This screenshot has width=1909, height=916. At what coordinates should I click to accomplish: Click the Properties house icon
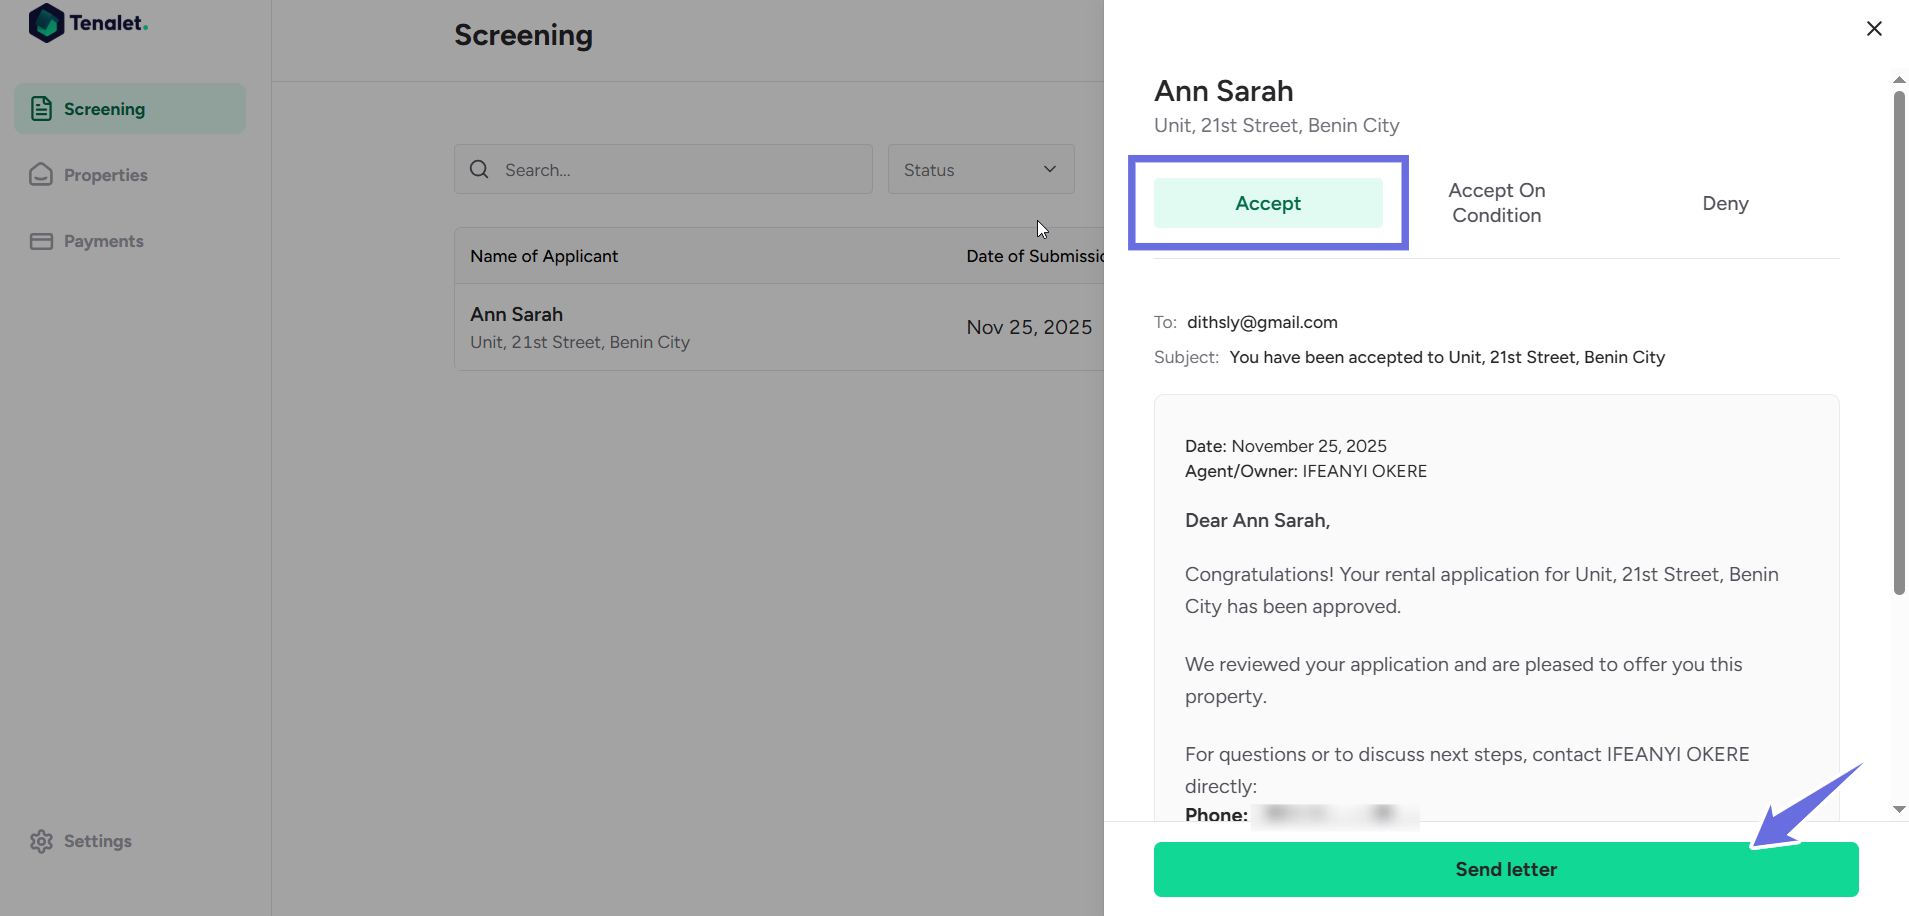(41, 175)
